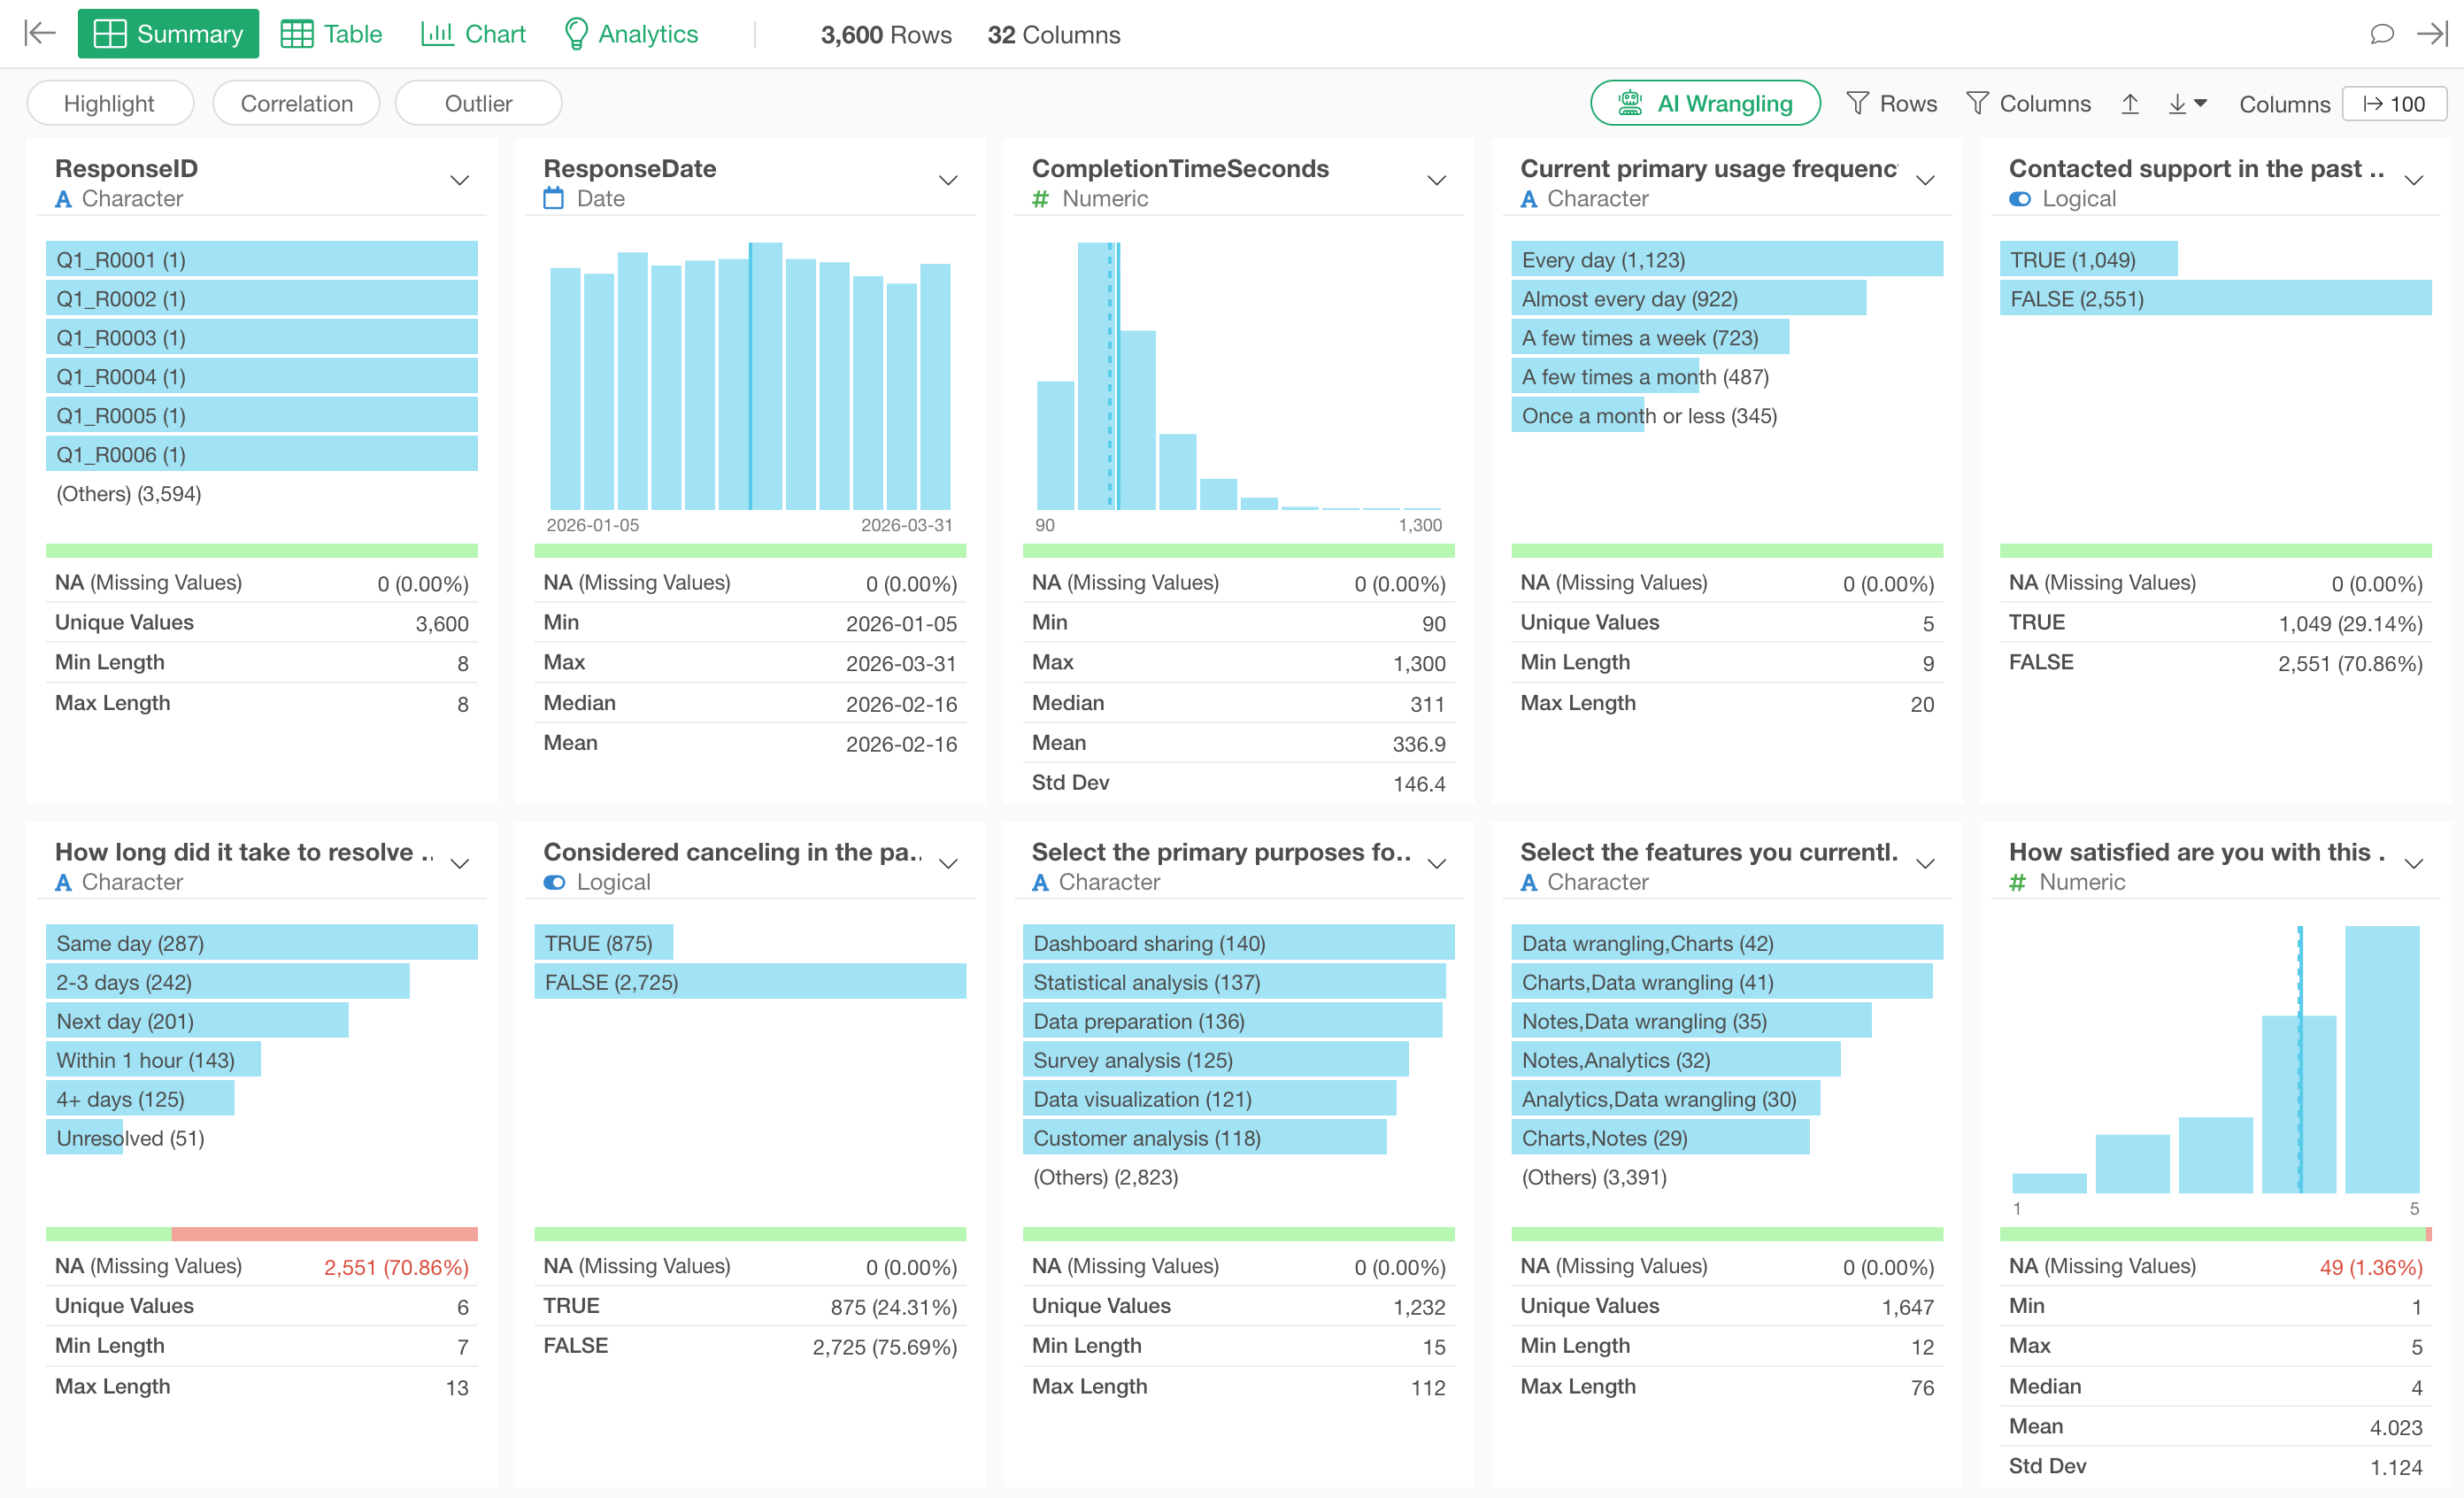This screenshot has height=1498, width=2464.
Task: Expand primary purposes column menu chevron
Action: click(1436, 864)
